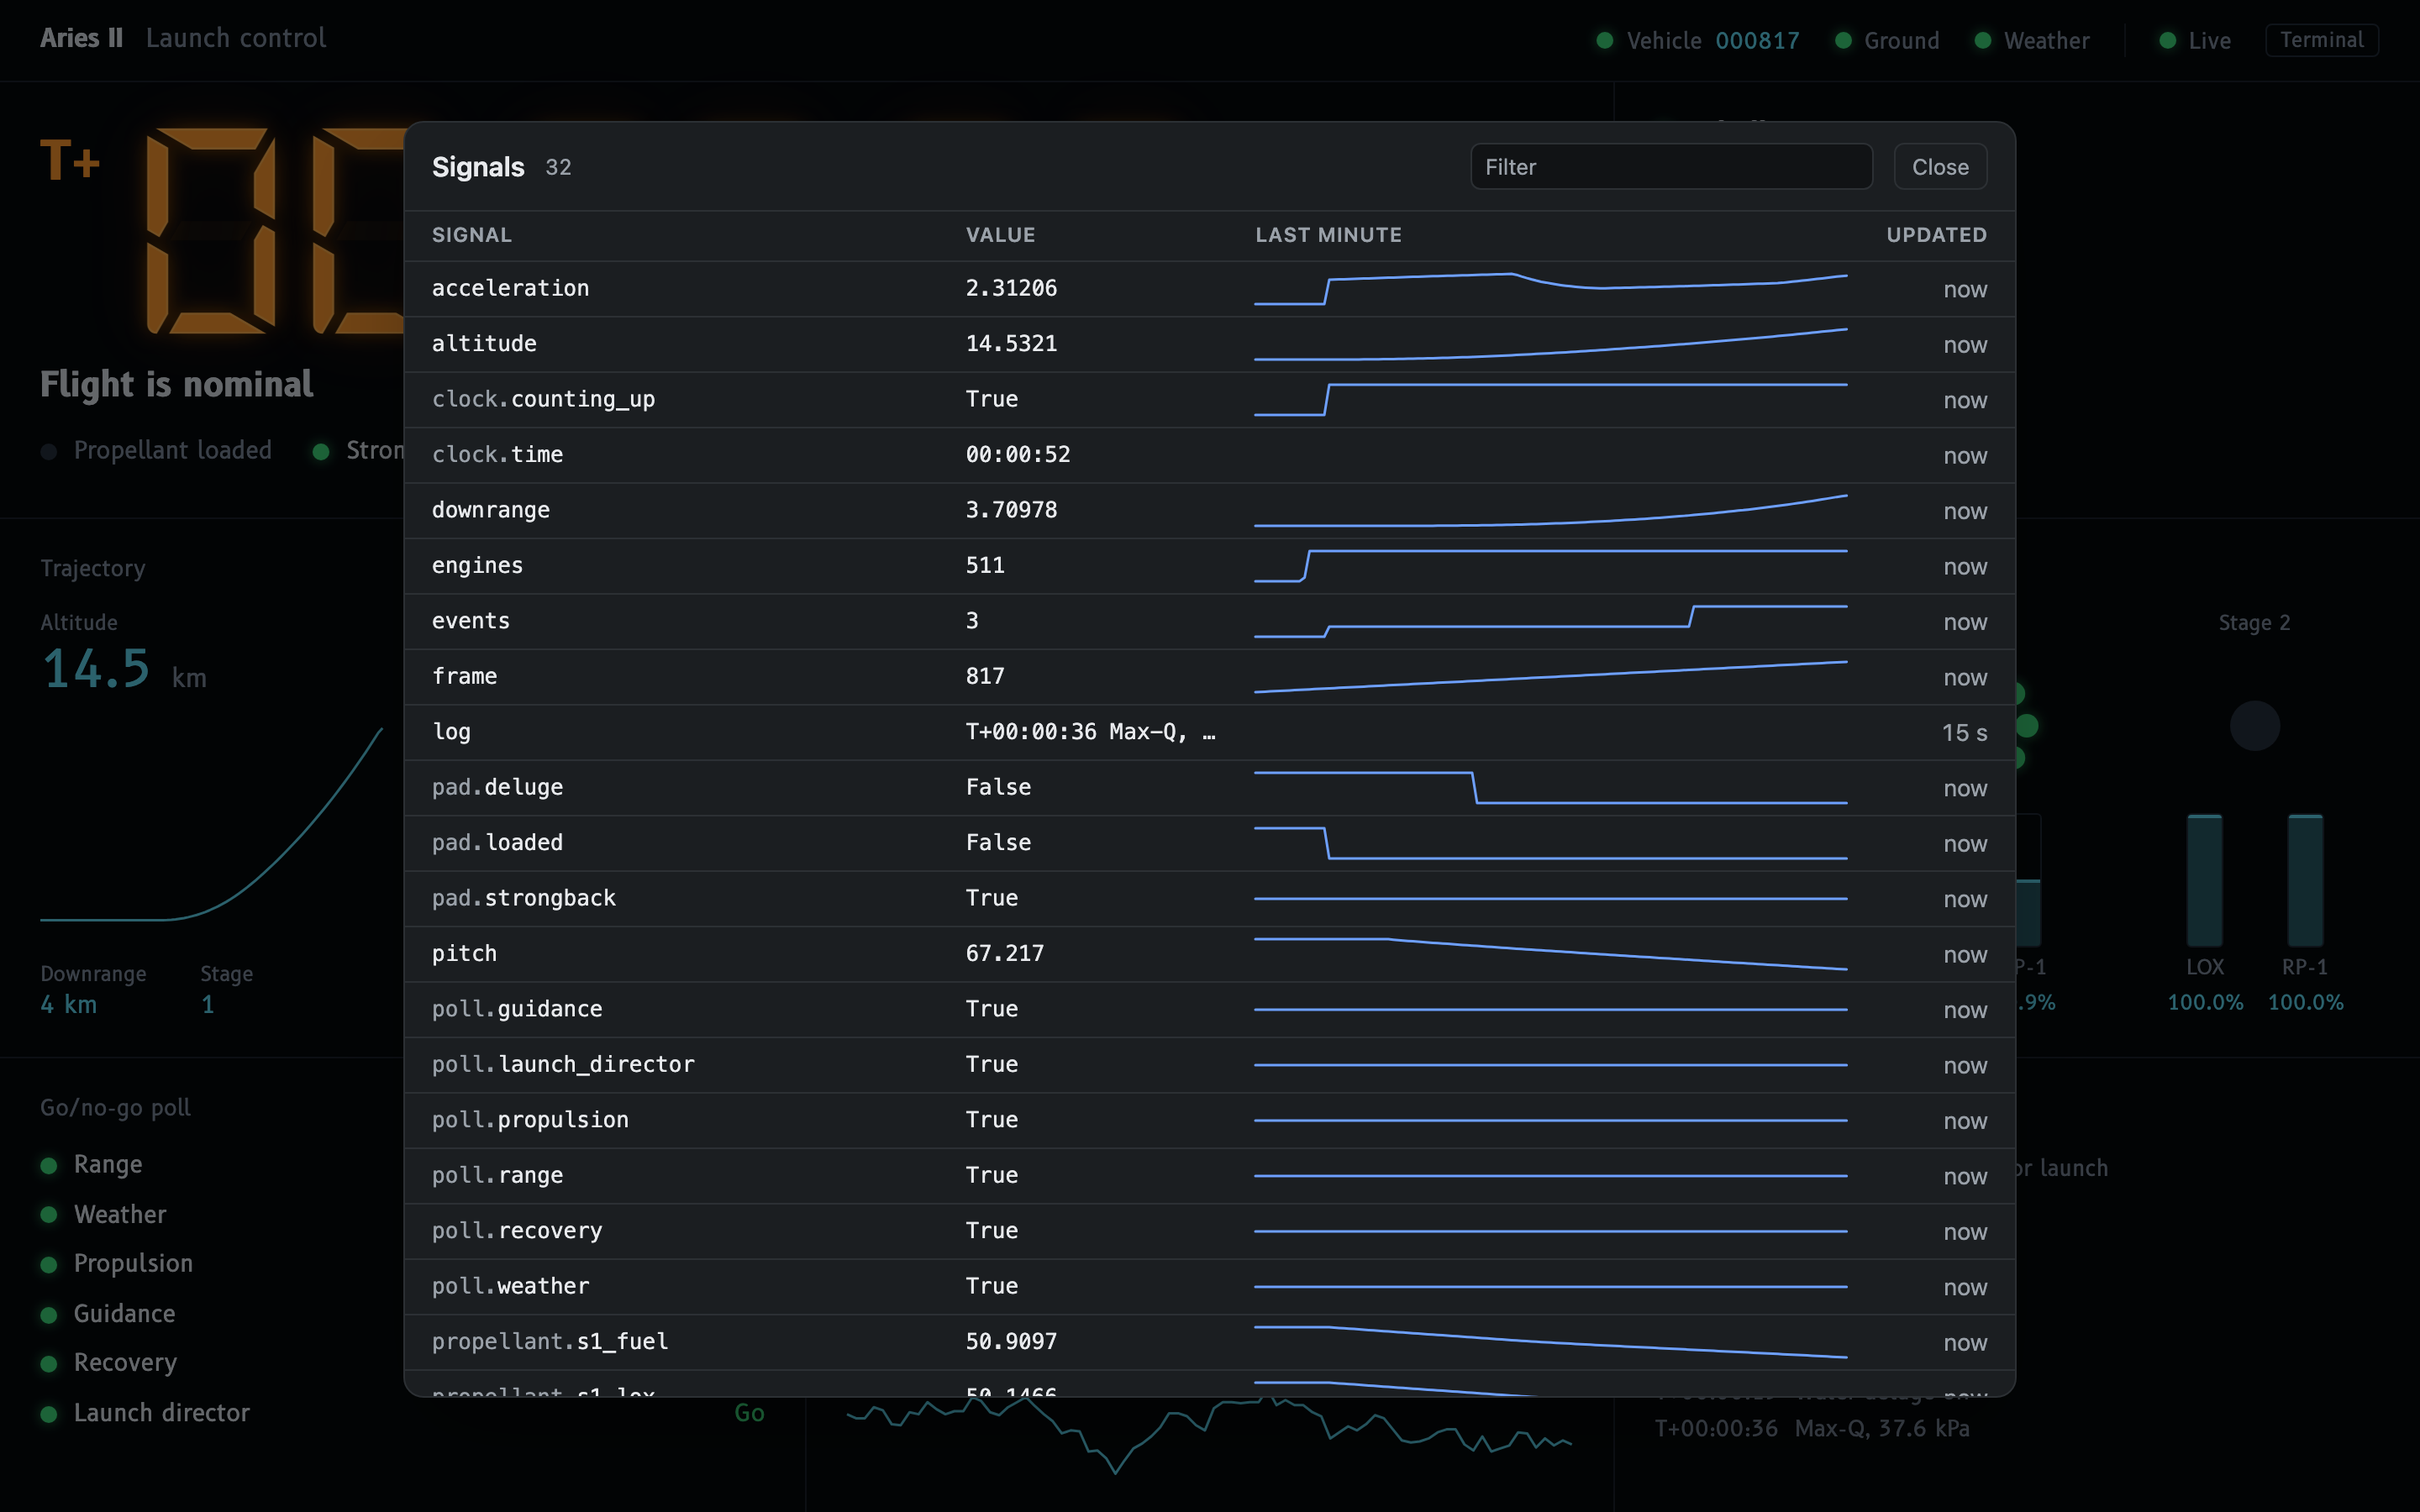Click the Aries II title

[81, 38]
